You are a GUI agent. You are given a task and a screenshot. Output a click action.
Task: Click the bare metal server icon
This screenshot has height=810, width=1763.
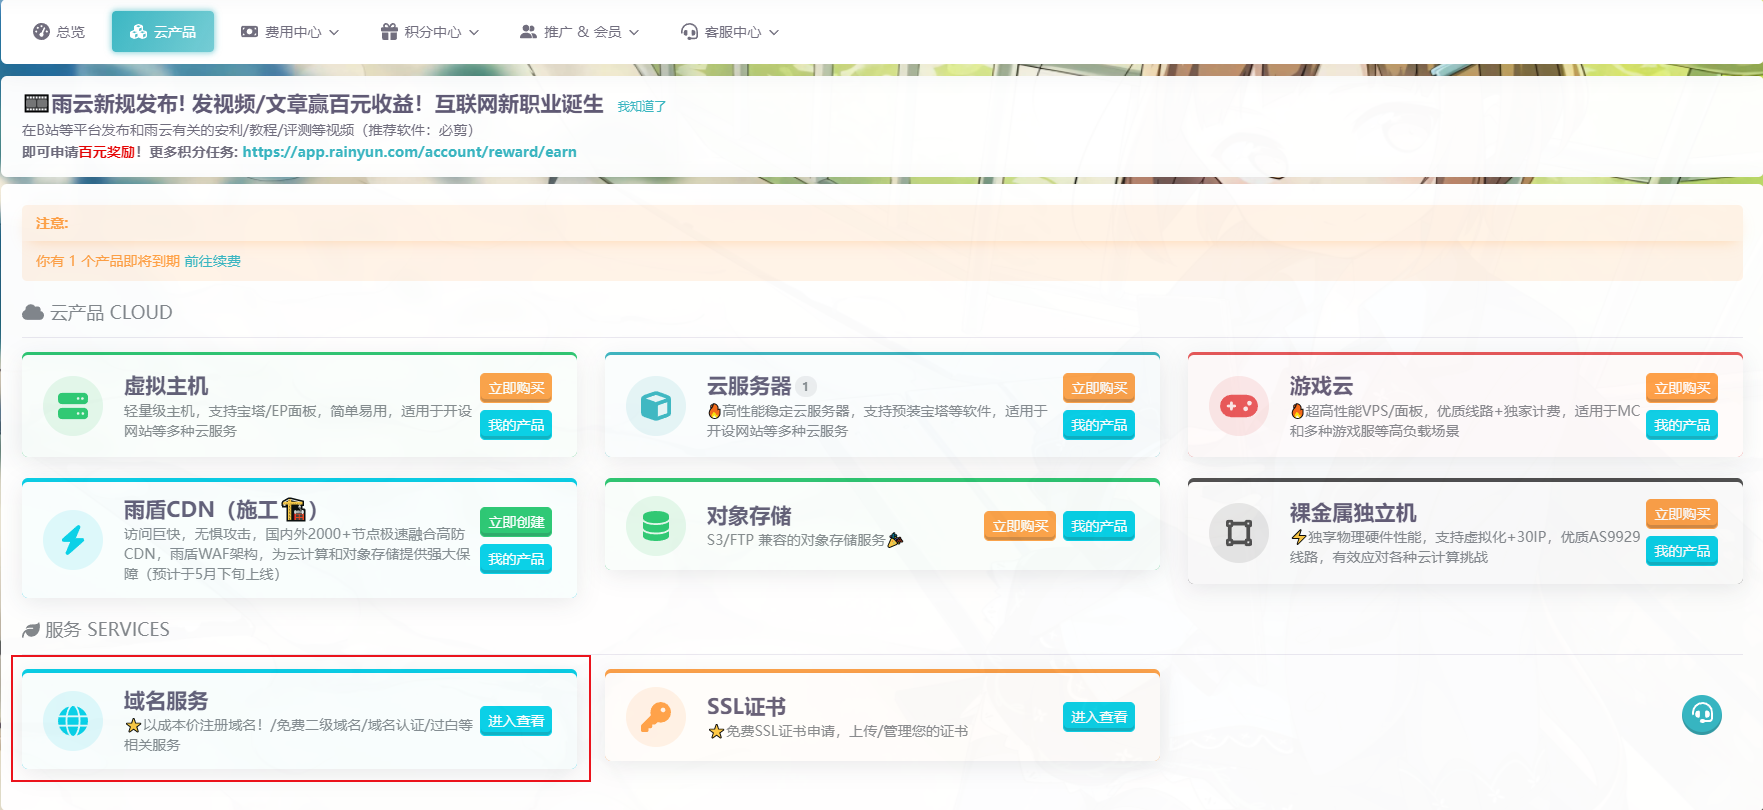1239,533
